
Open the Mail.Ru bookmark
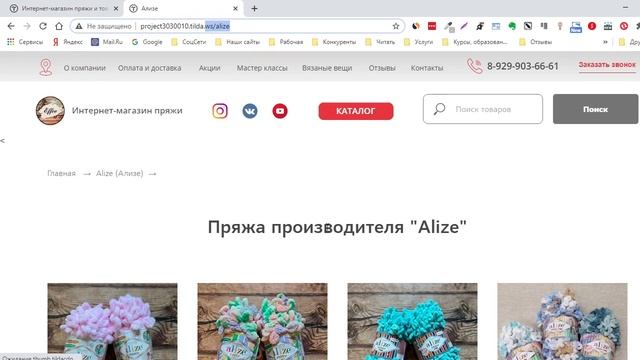(x=107, y=42)
